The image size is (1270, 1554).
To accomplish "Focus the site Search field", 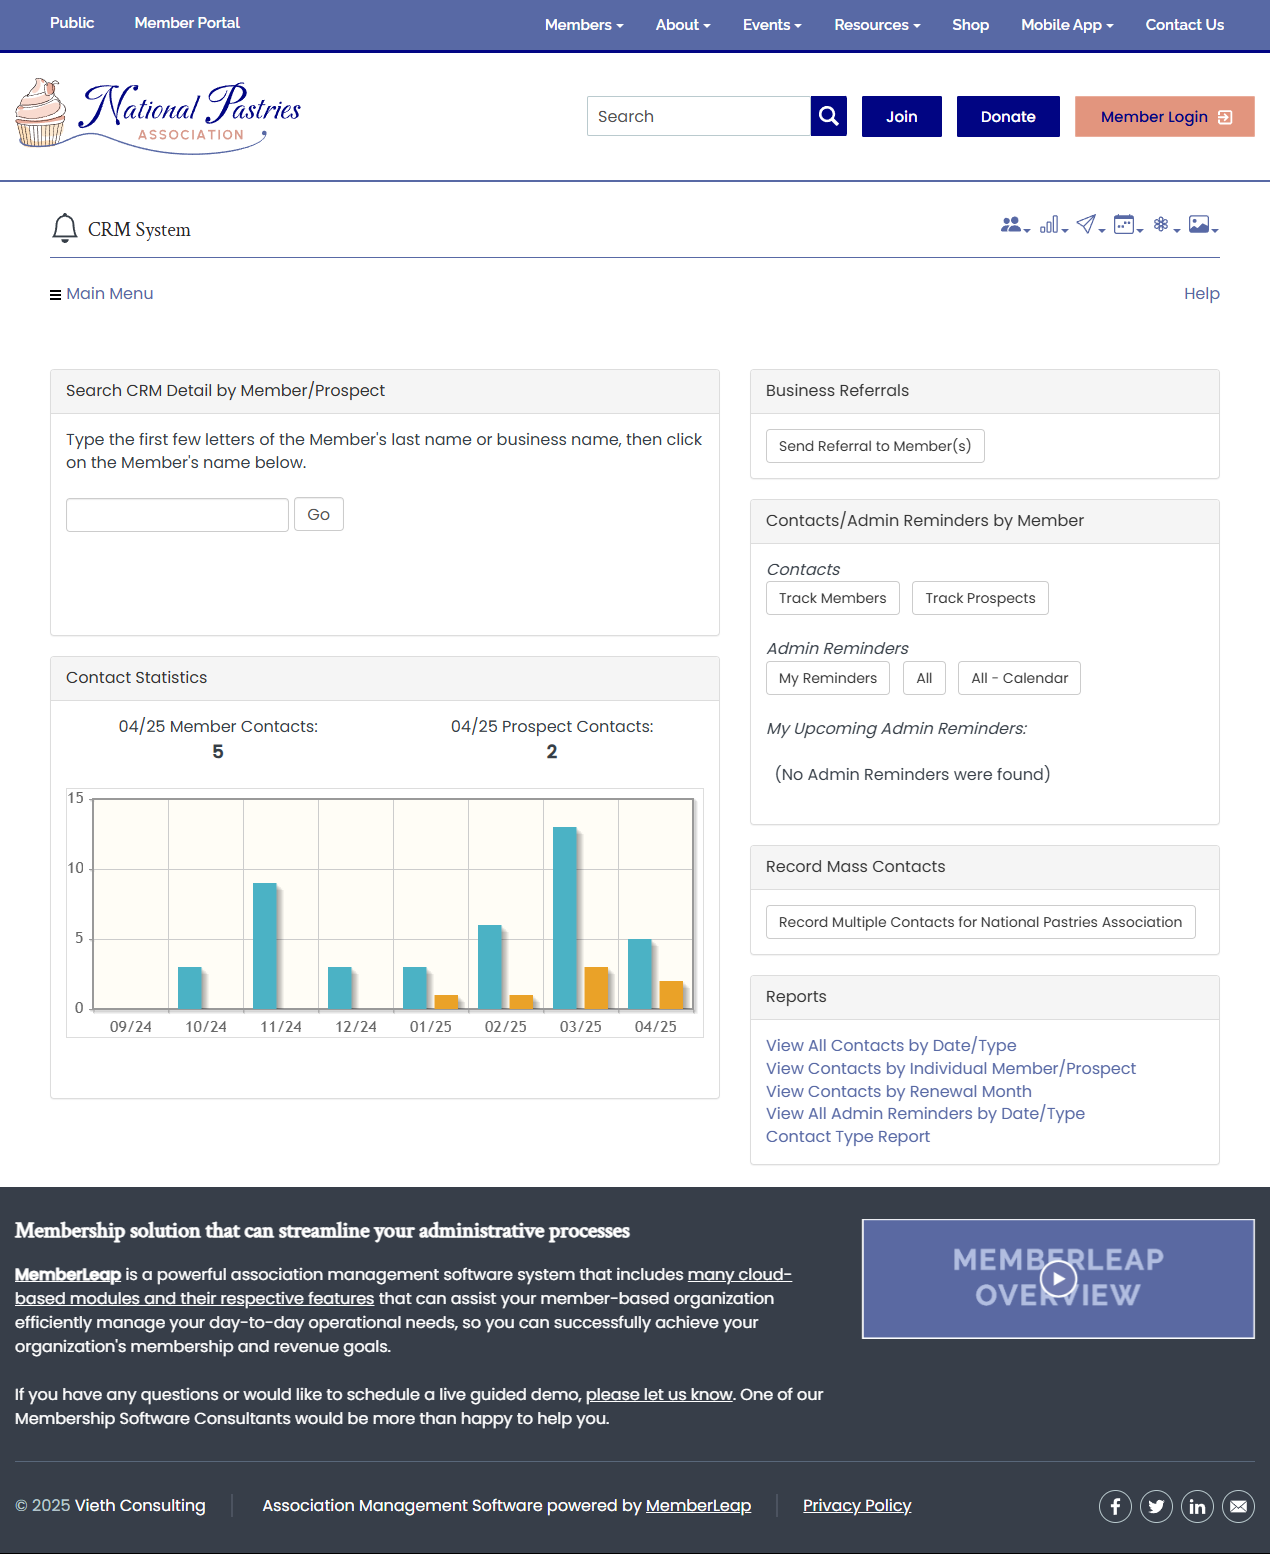I will (699, 116).
